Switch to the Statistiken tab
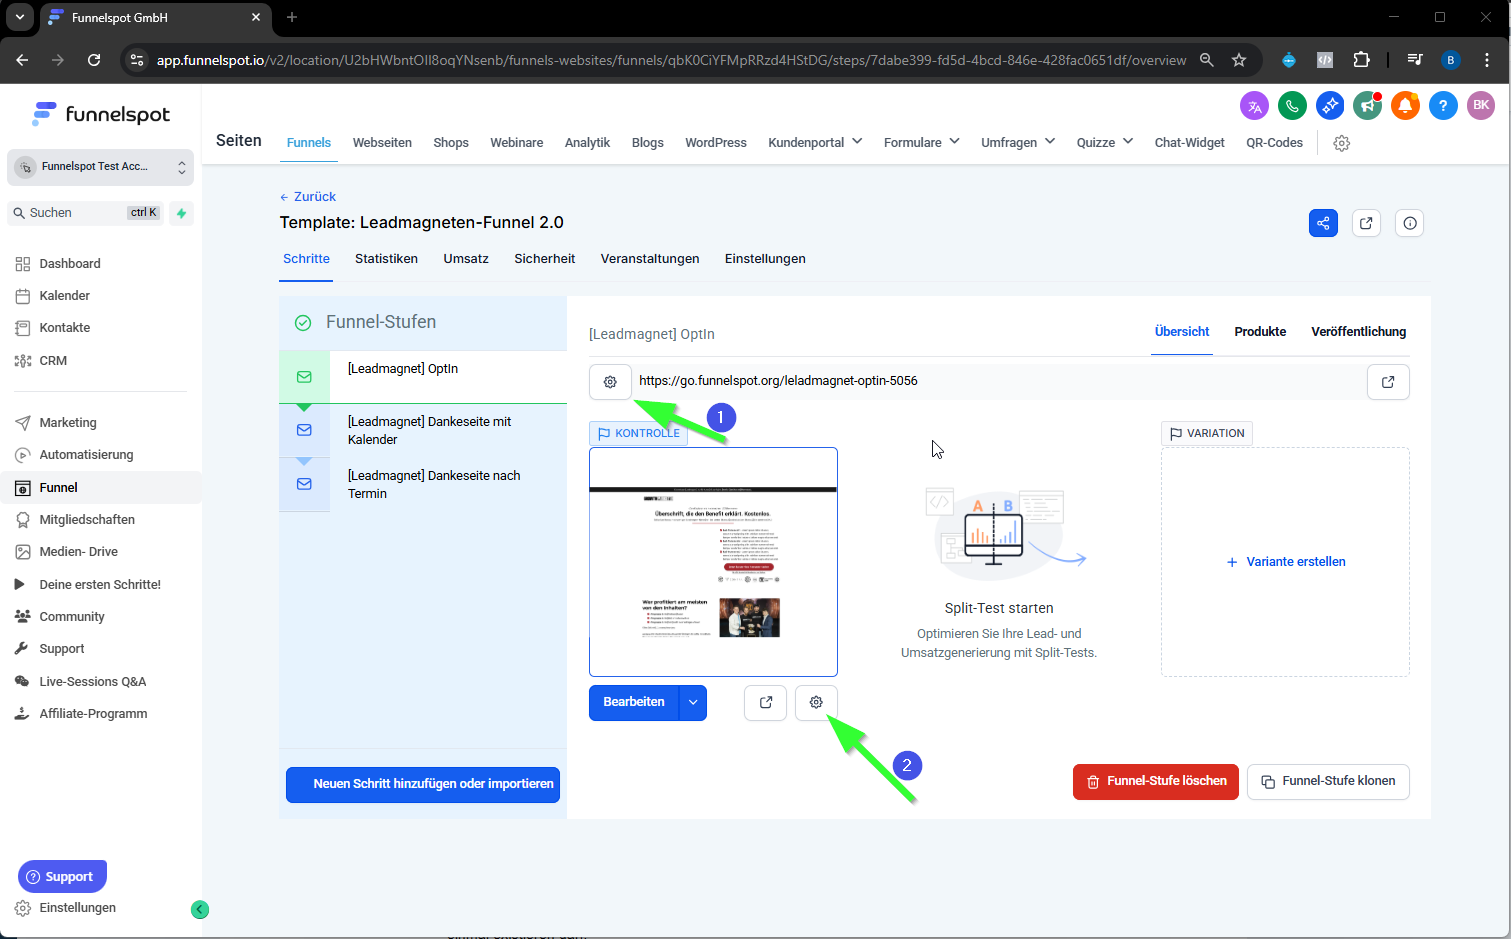 386,259
